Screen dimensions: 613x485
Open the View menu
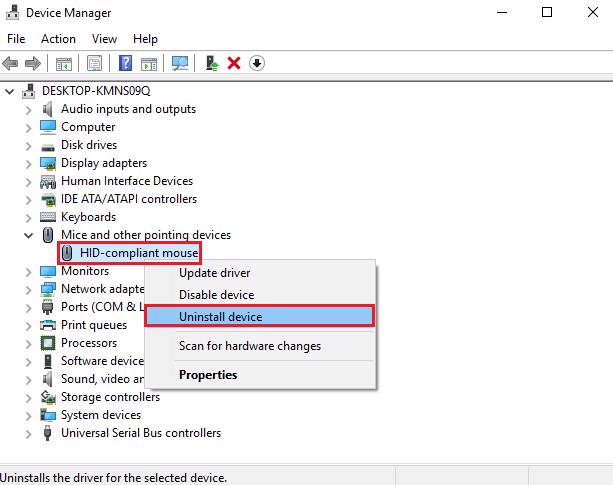(x=104, y=39)
